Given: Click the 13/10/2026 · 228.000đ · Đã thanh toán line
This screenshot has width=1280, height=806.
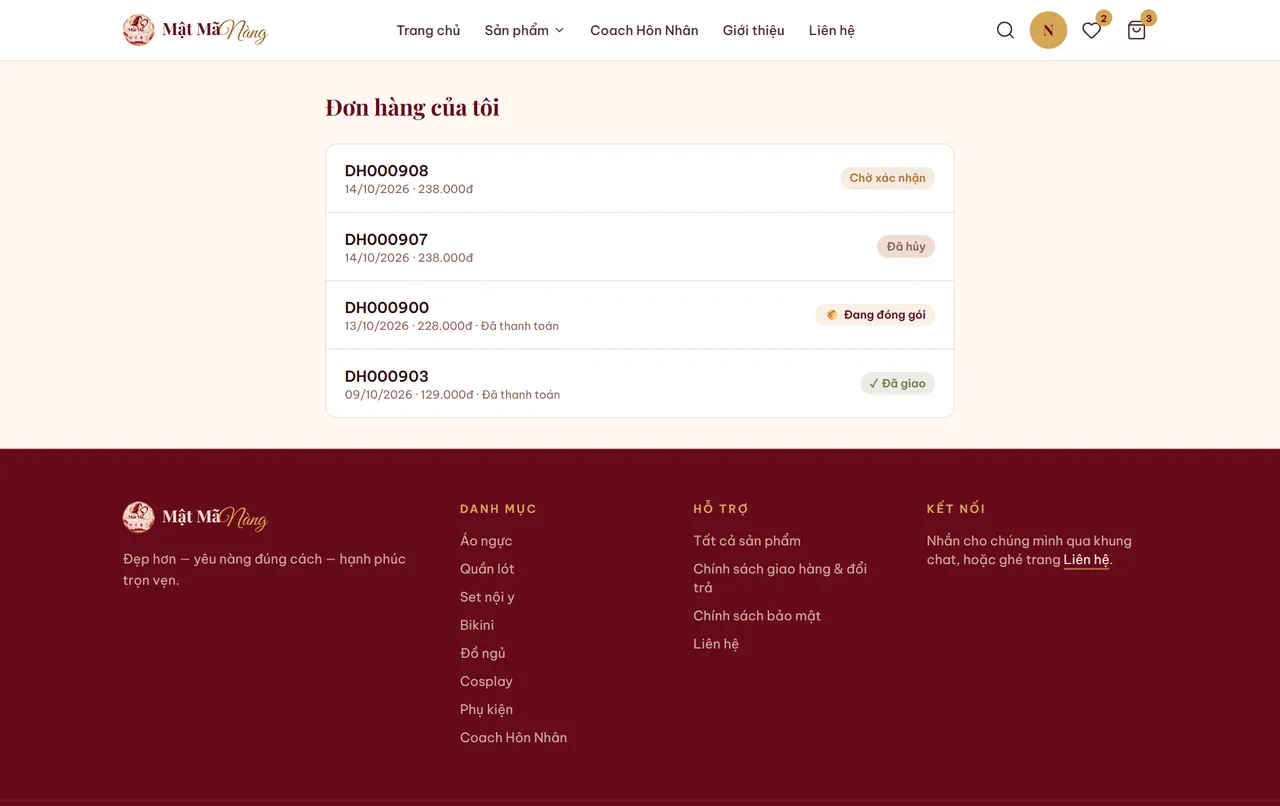Looking at the screenshot, I should [x=452, y=326].
